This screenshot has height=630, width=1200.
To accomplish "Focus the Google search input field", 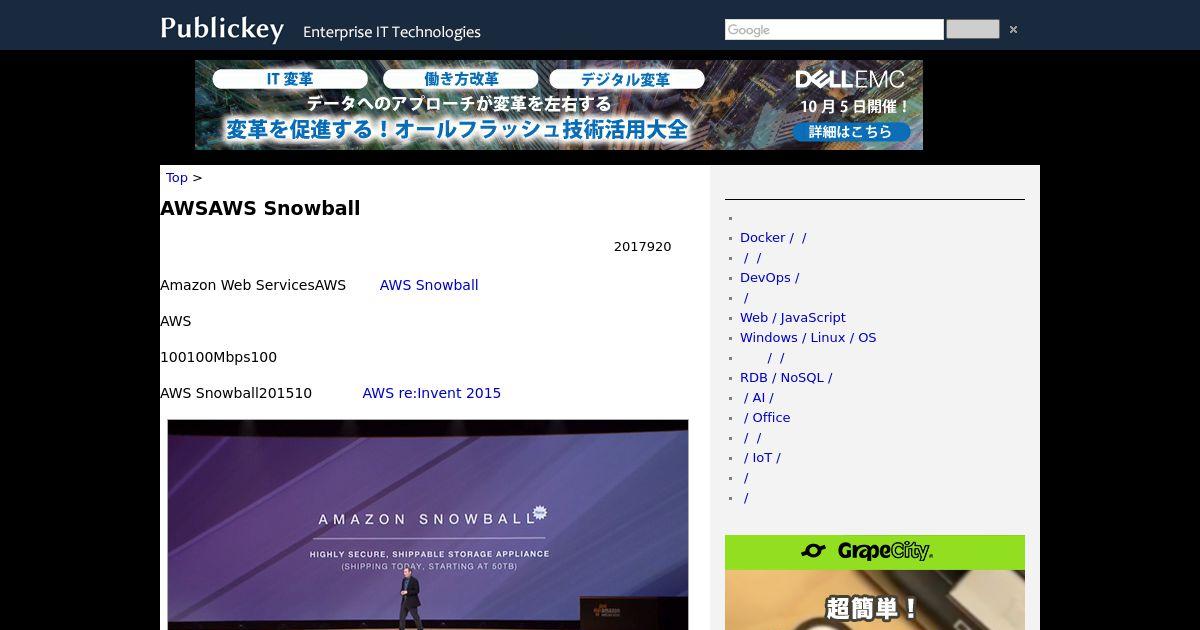I will [x=834, y=30].
